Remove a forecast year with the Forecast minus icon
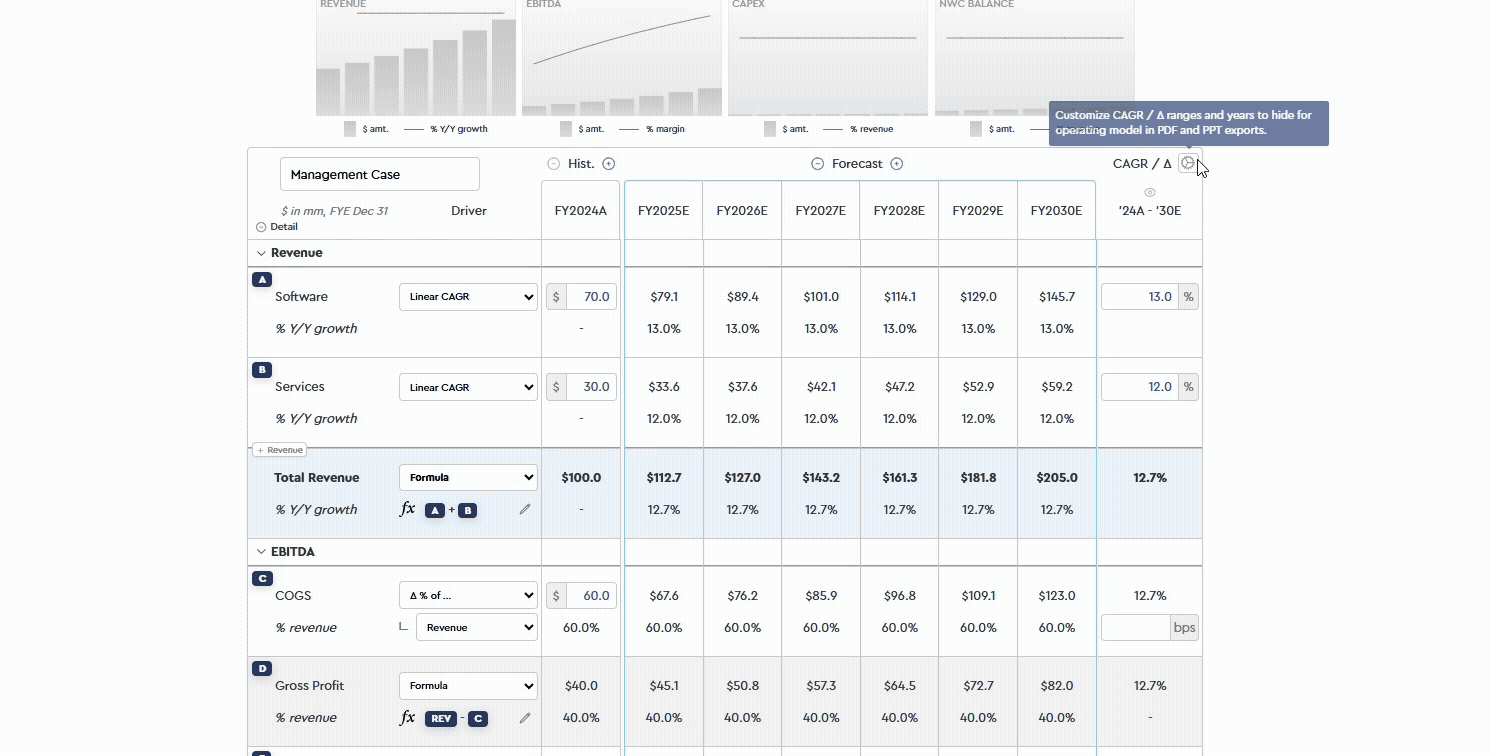This screenshot has height=756, width=1490. (817, 163)
